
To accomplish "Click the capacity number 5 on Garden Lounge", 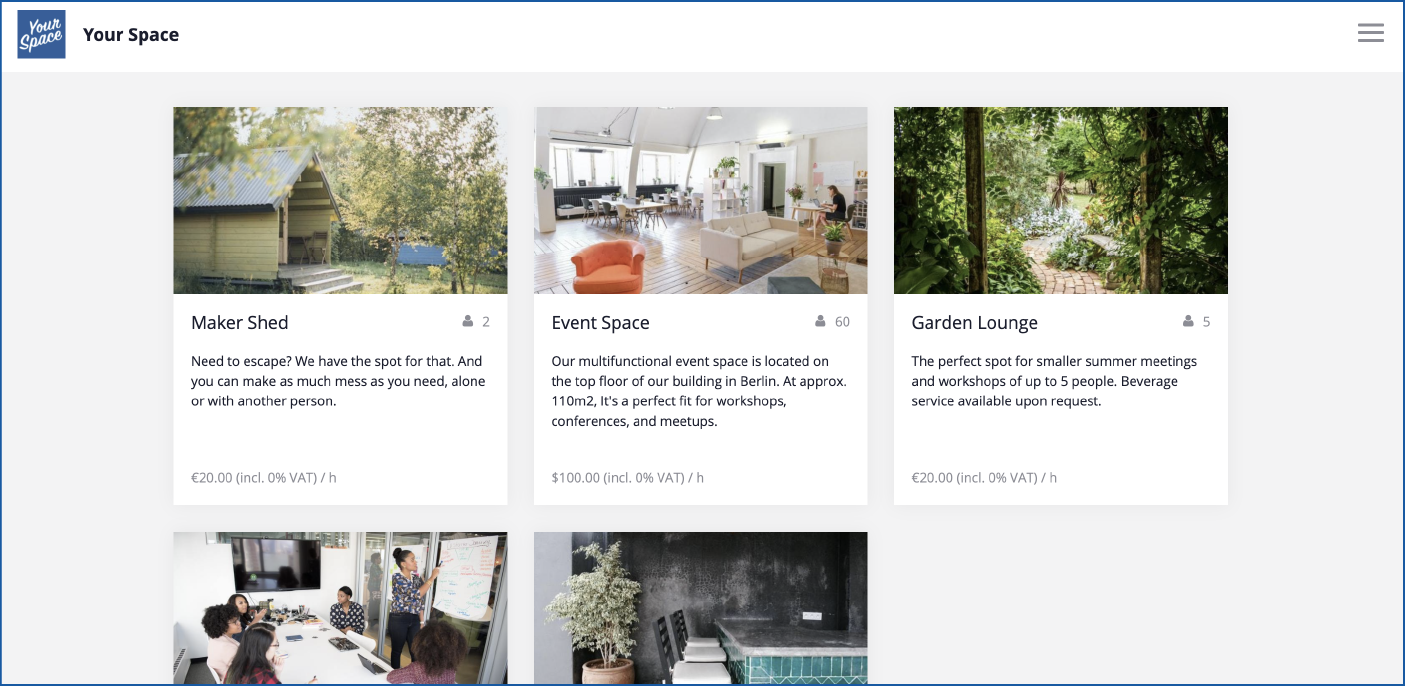I will click(1206, 322).
